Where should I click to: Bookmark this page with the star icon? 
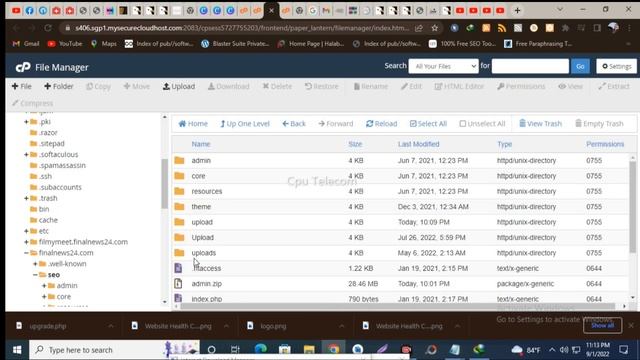435,28
